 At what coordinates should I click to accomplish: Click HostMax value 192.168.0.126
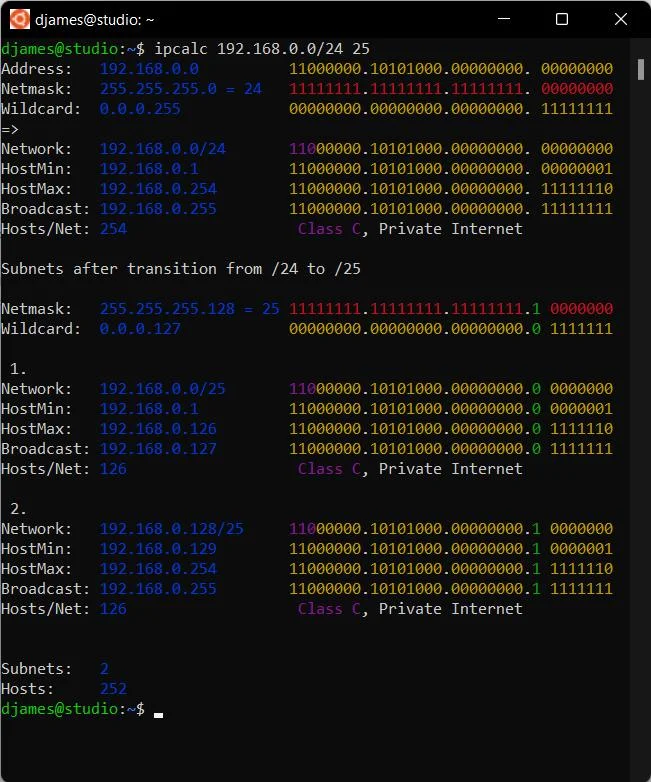[x=158, y=428]
